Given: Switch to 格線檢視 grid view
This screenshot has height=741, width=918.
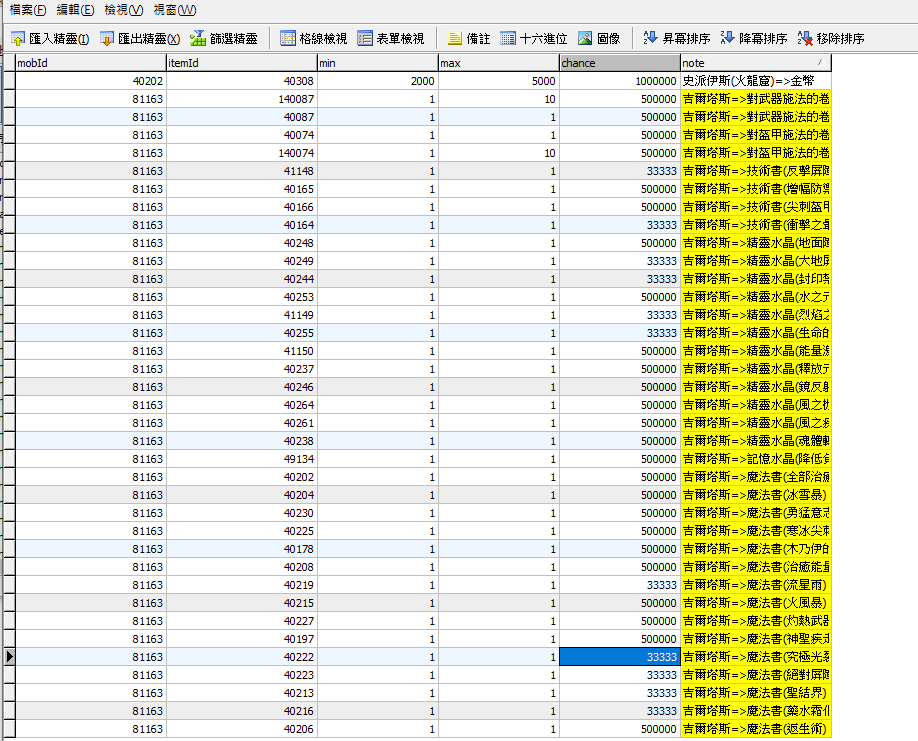Looking at the screenshot, I should tap(313, 39).
